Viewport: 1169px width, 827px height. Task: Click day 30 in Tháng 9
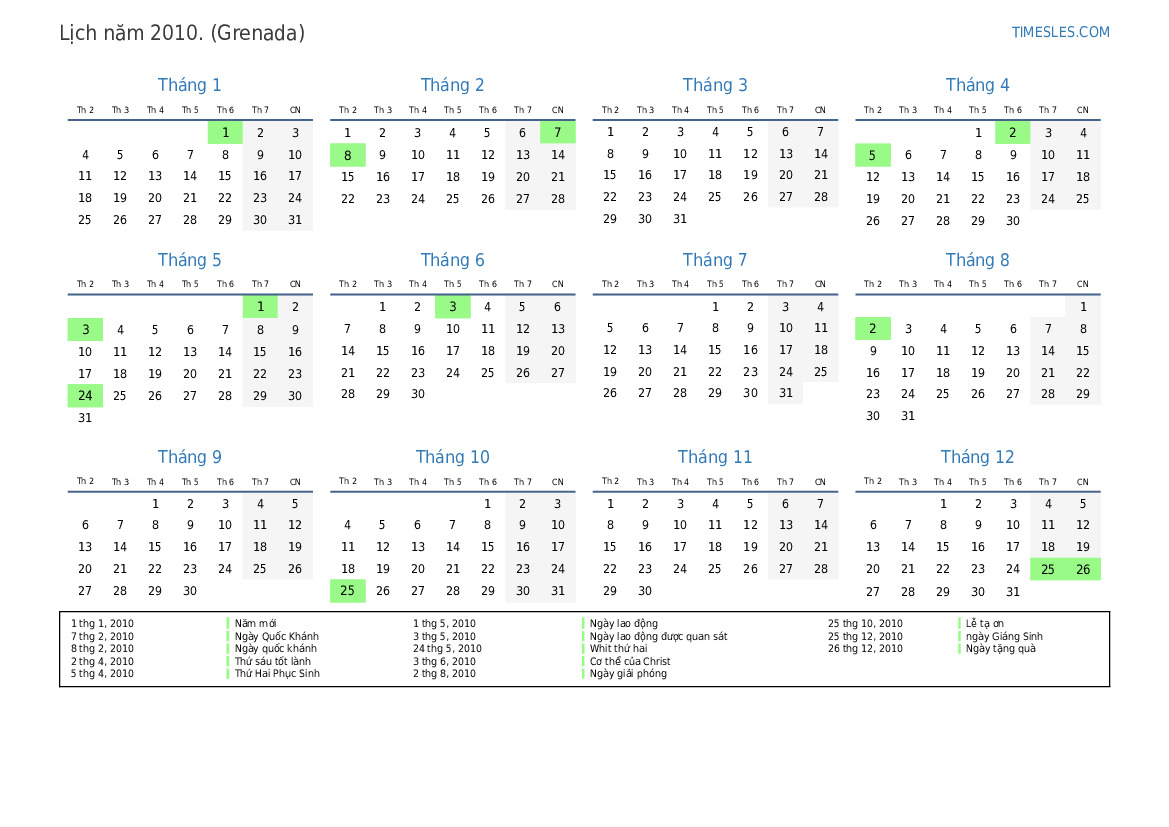point(190,591)
